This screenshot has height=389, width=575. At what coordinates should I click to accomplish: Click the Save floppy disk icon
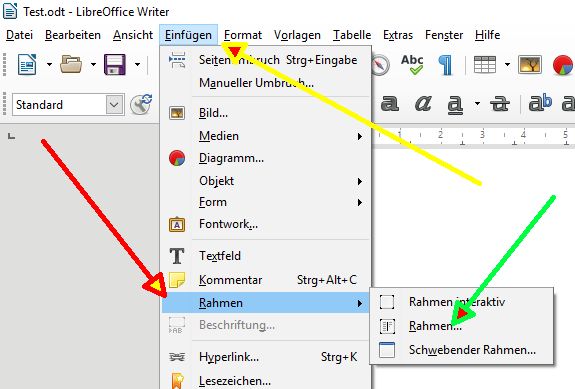click(115, 65)
